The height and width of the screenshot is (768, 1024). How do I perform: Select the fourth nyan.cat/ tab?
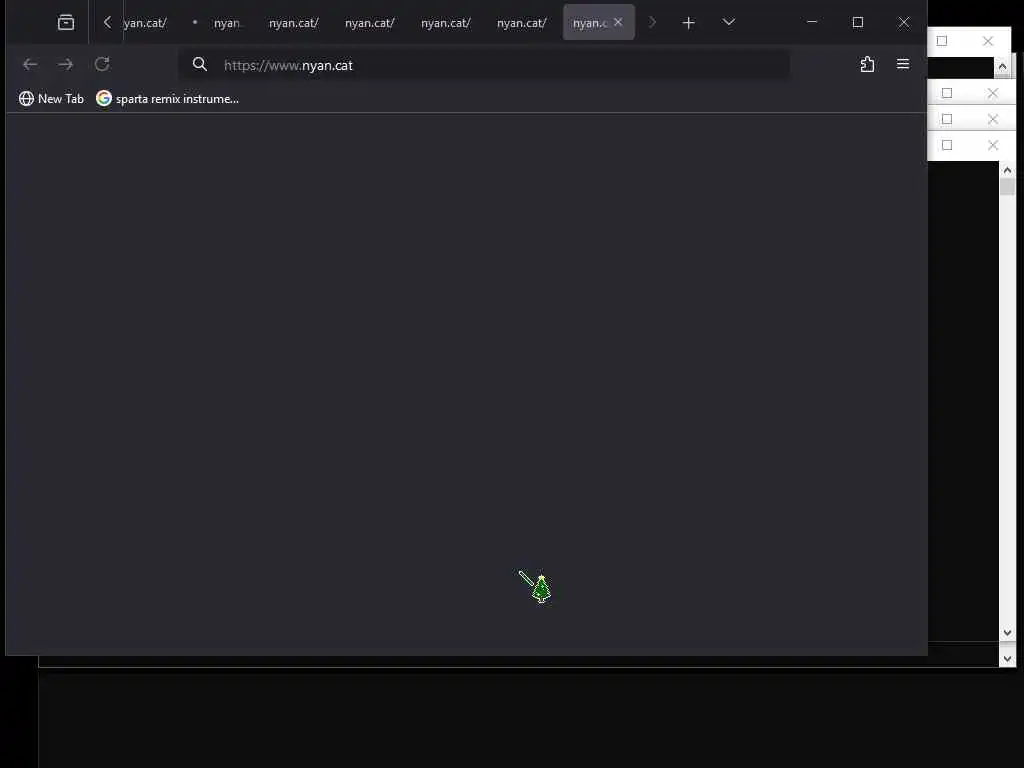tap(370, 23)
